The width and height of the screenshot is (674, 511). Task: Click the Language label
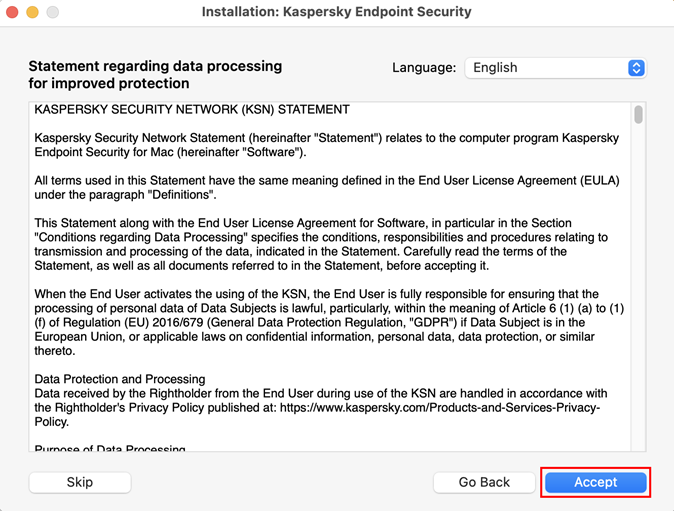(x=424, y=68)
